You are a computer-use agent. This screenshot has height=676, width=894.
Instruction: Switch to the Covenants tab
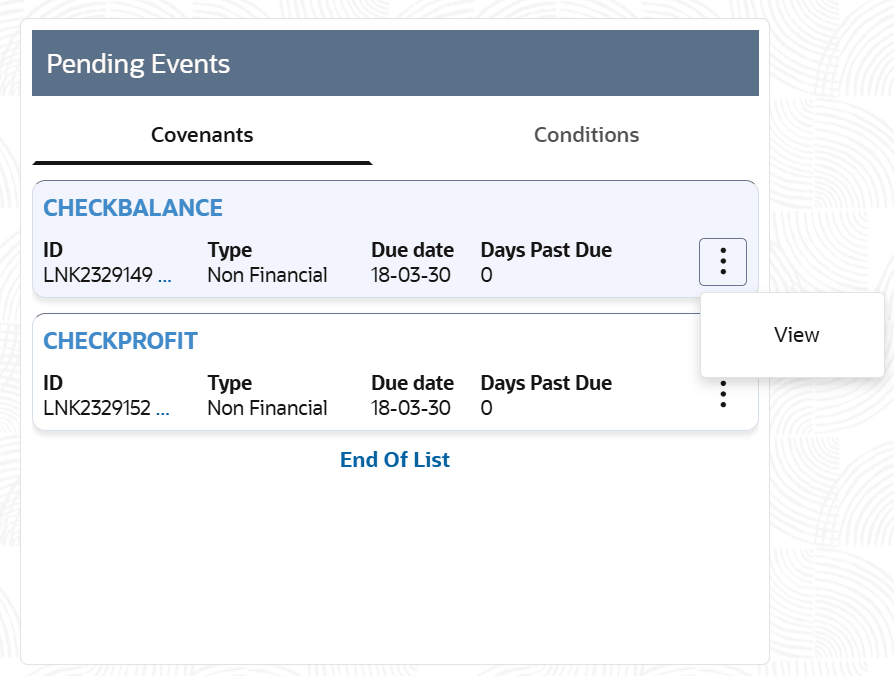(x=202, y=135)
